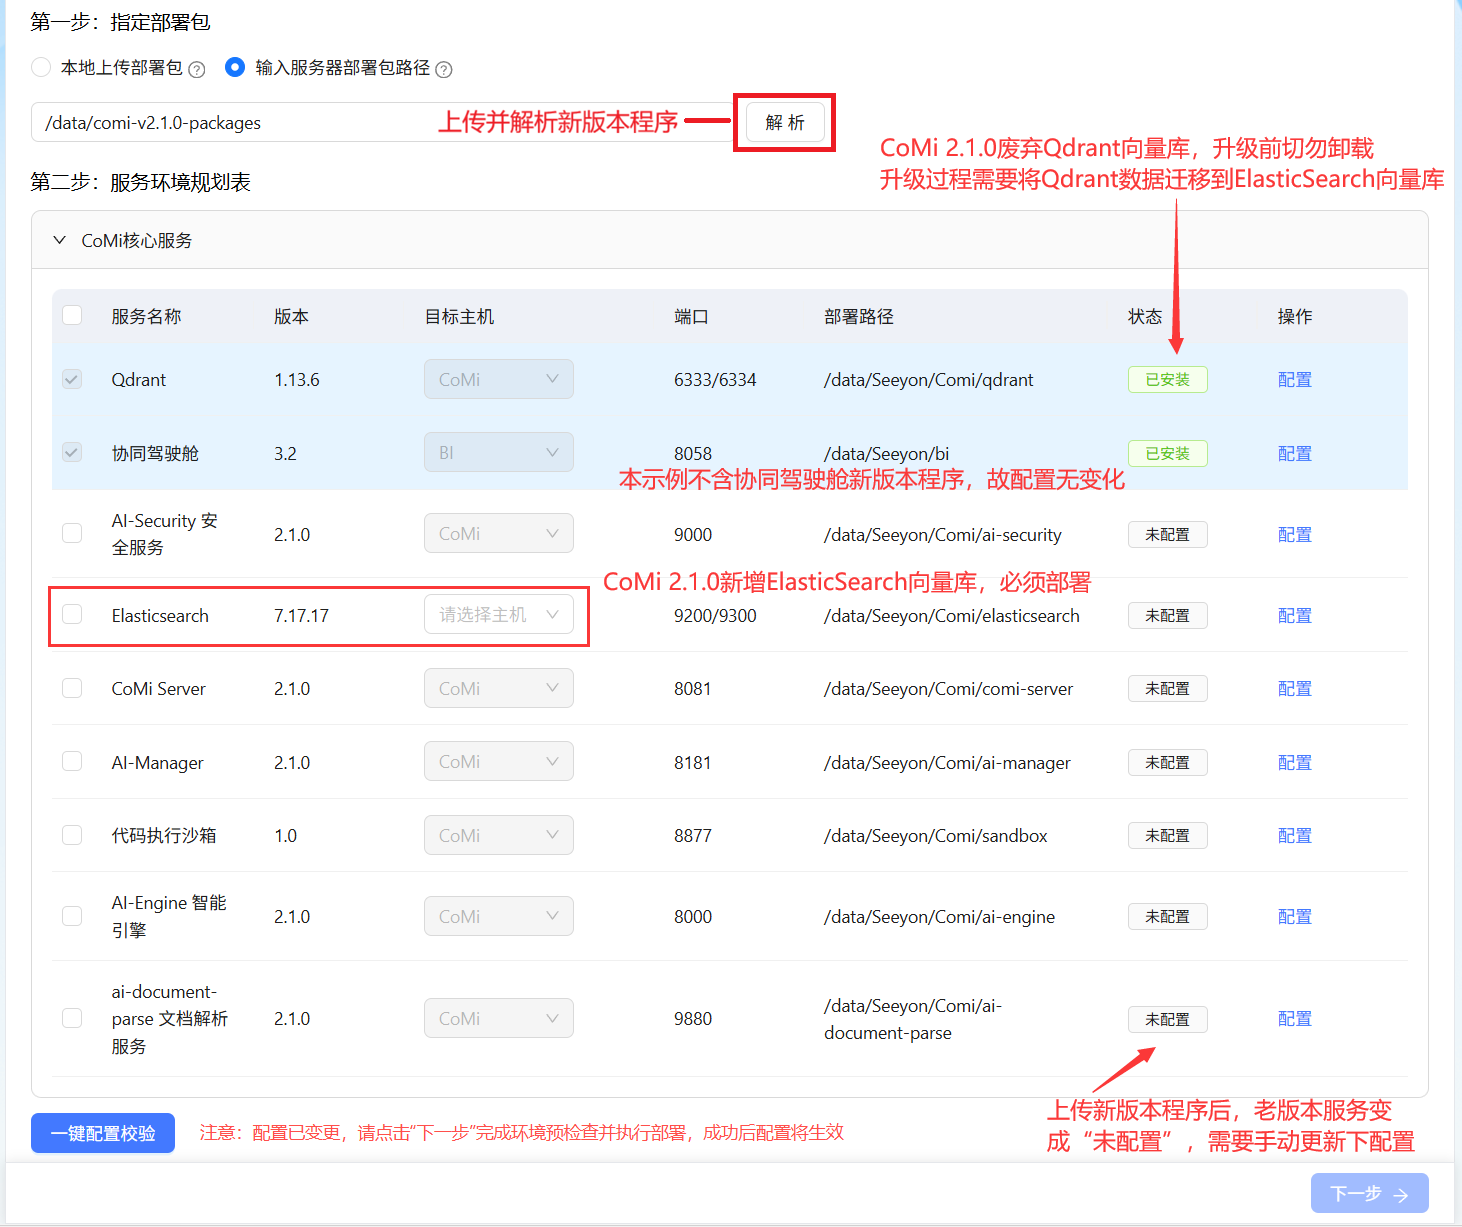Click 未配置 status tag for ai-document-parse
Viewport: 1462px width, 1227px height.
click(x=1168, y=1020)
